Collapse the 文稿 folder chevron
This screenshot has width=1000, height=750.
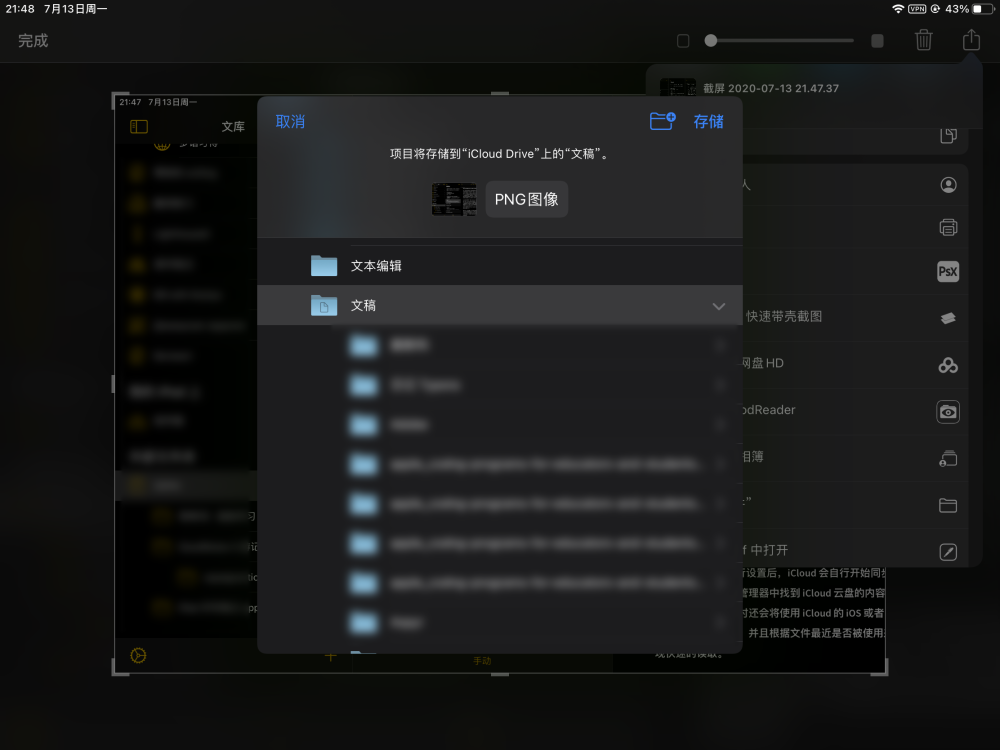coord(719,306)
